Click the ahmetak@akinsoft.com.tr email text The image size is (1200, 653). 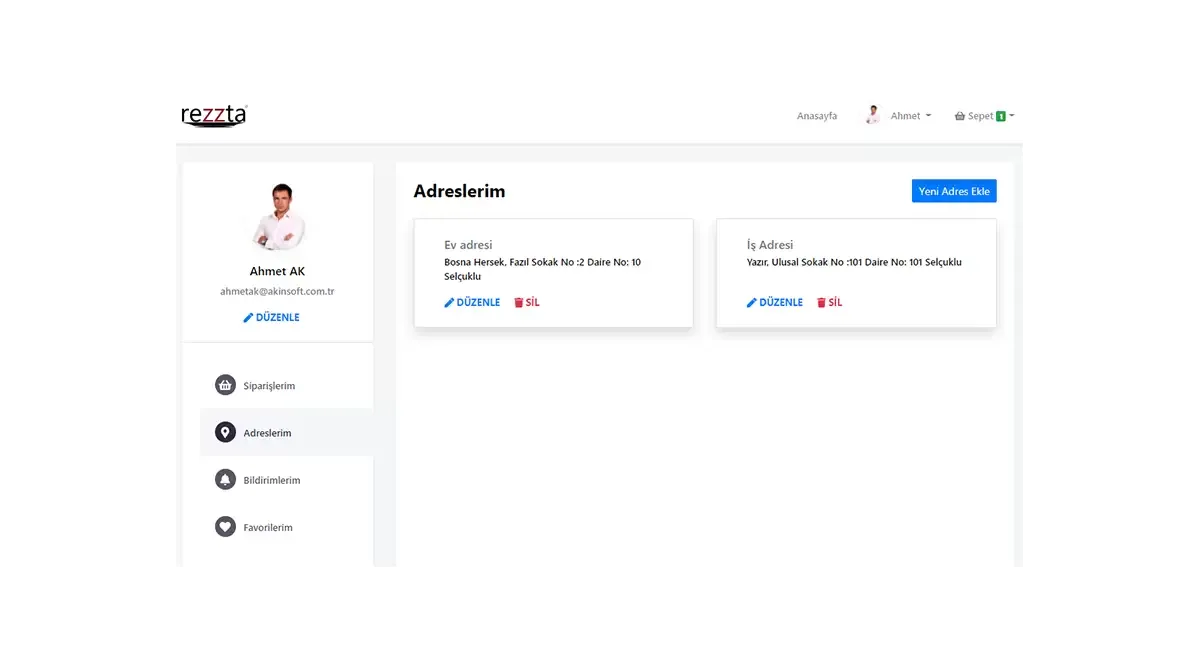click(x=277, y=291)
